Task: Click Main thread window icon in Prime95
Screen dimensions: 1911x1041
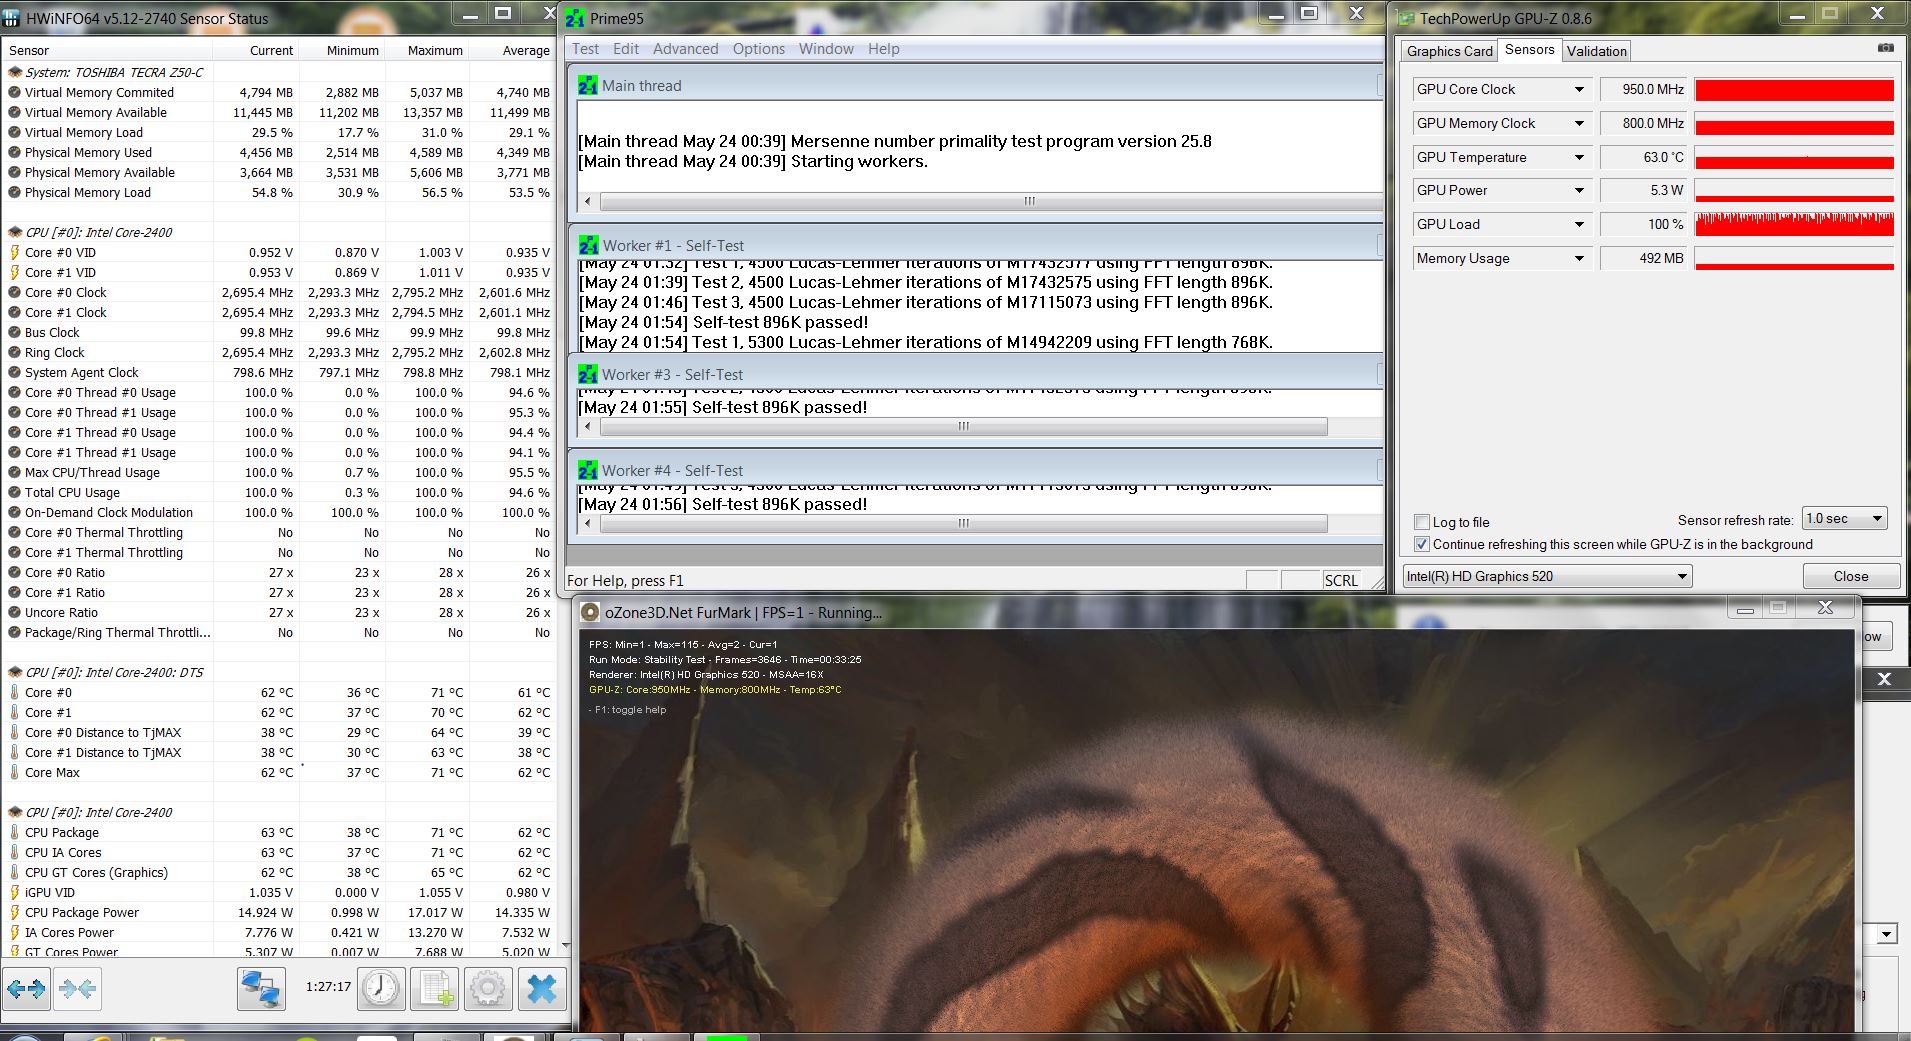Action: [588, 86]
